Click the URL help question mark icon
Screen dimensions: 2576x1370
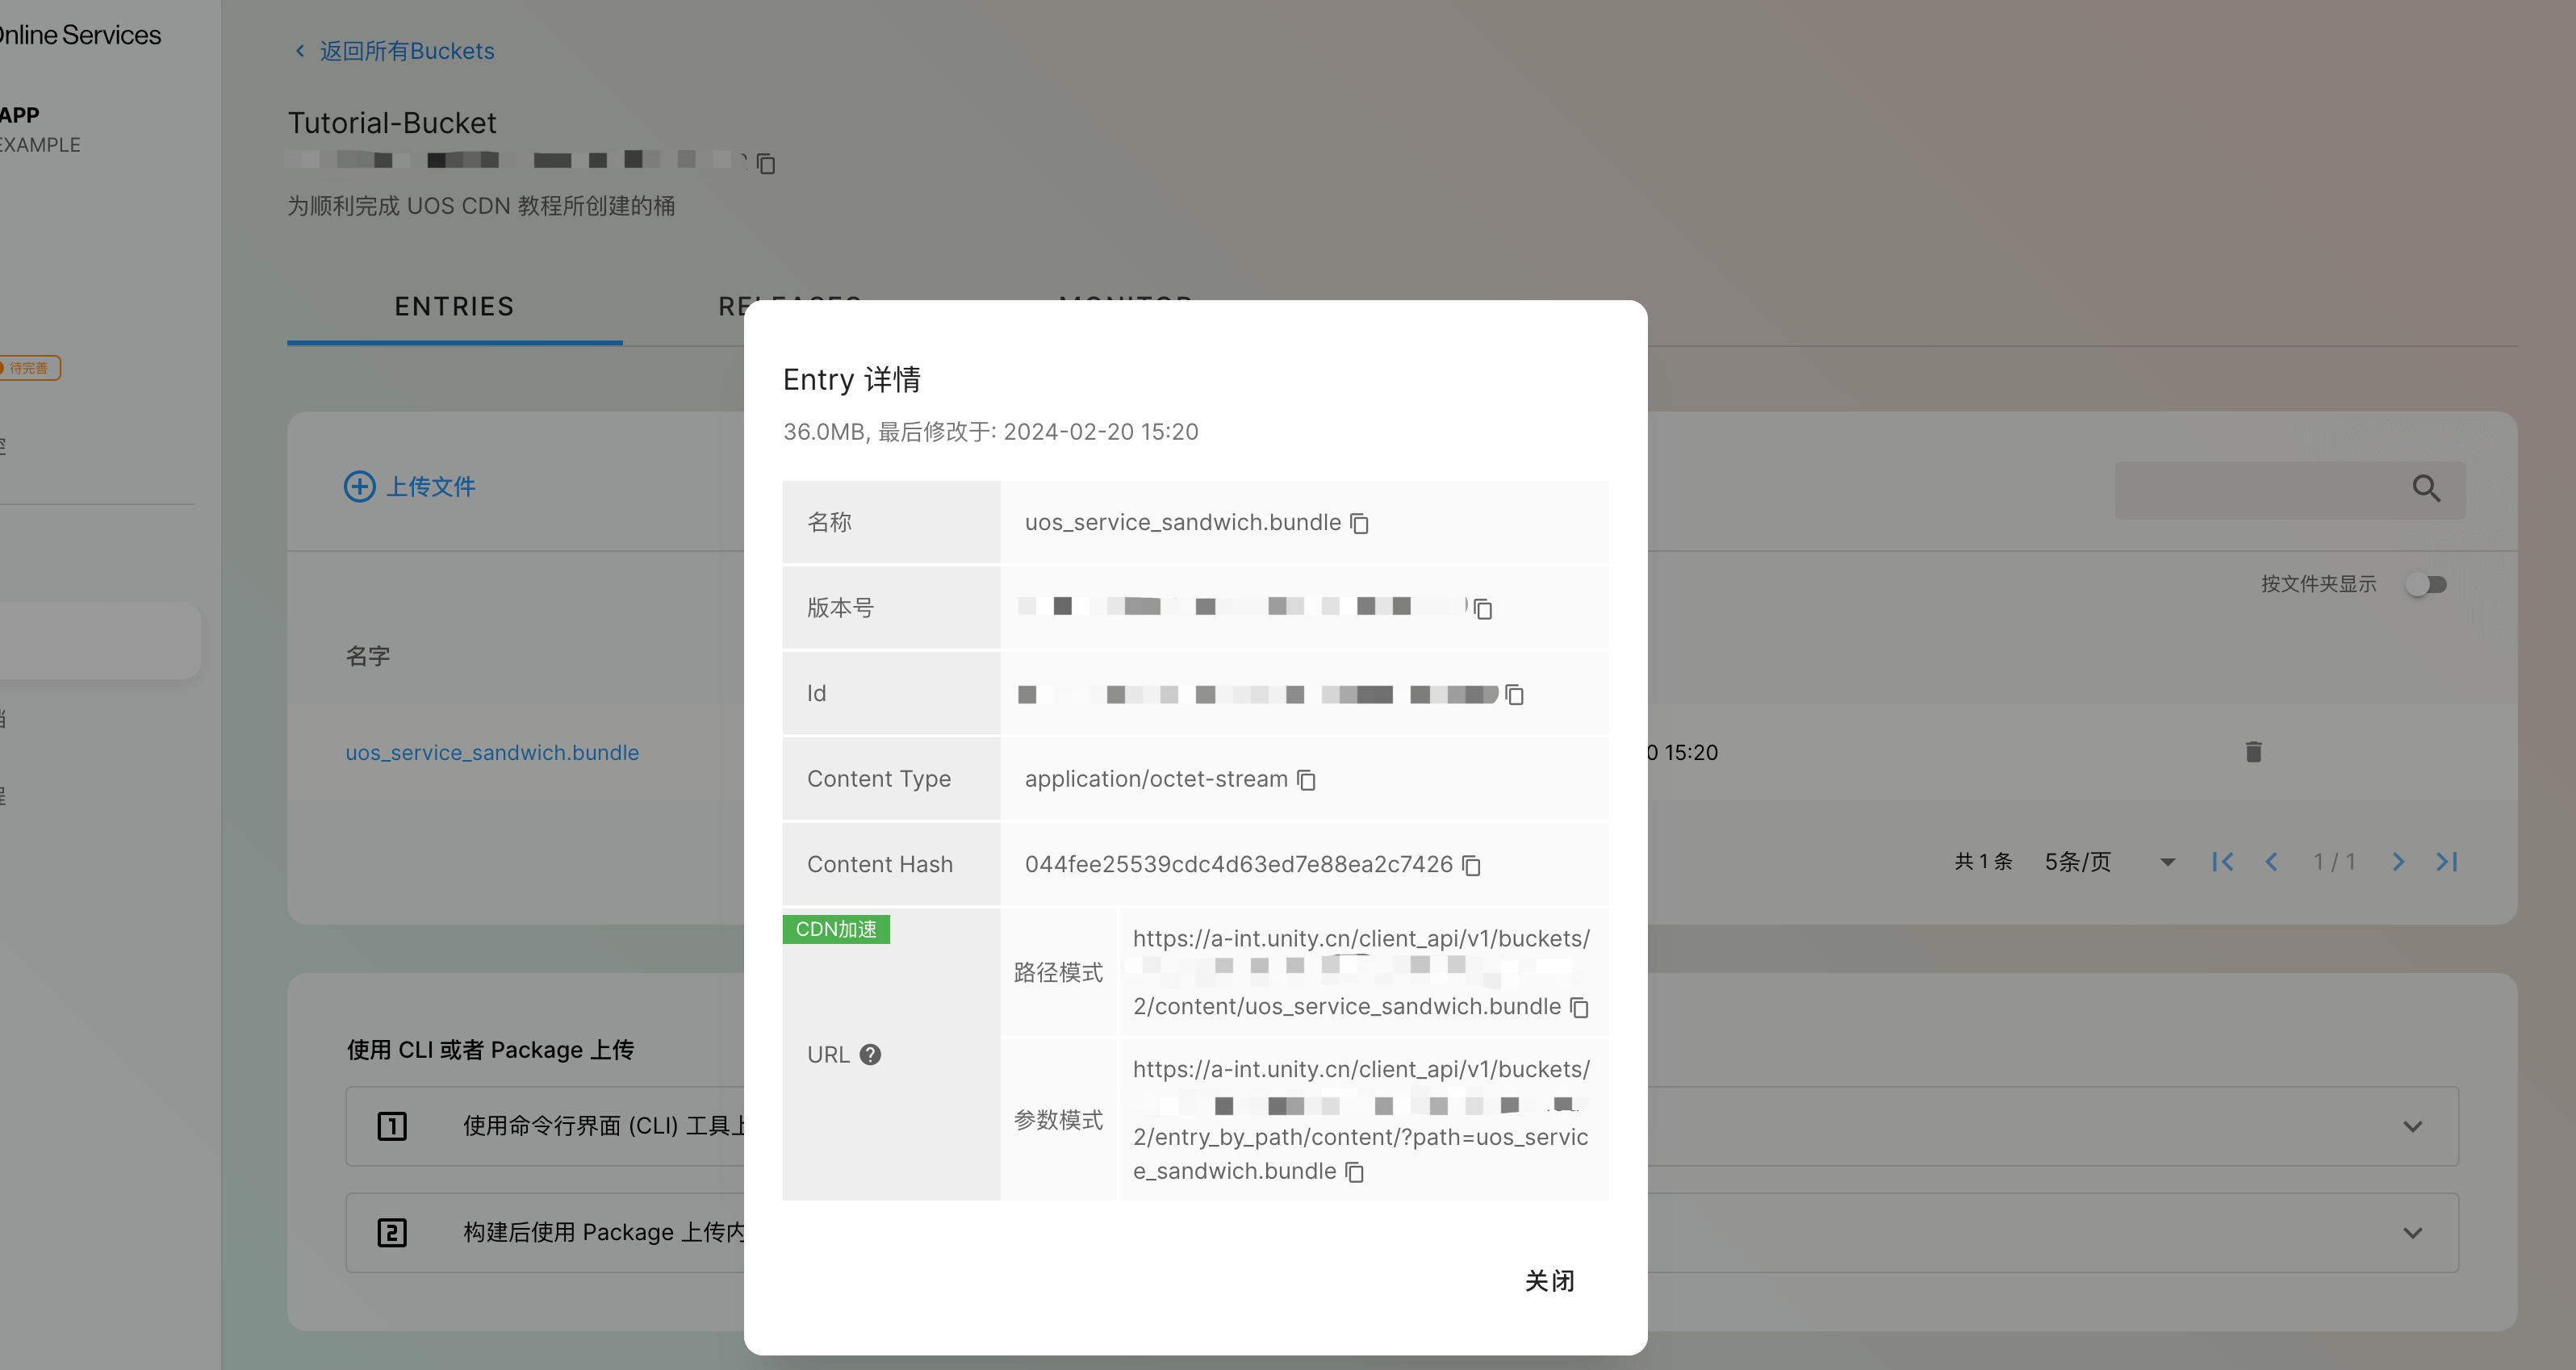[870, 1055]
